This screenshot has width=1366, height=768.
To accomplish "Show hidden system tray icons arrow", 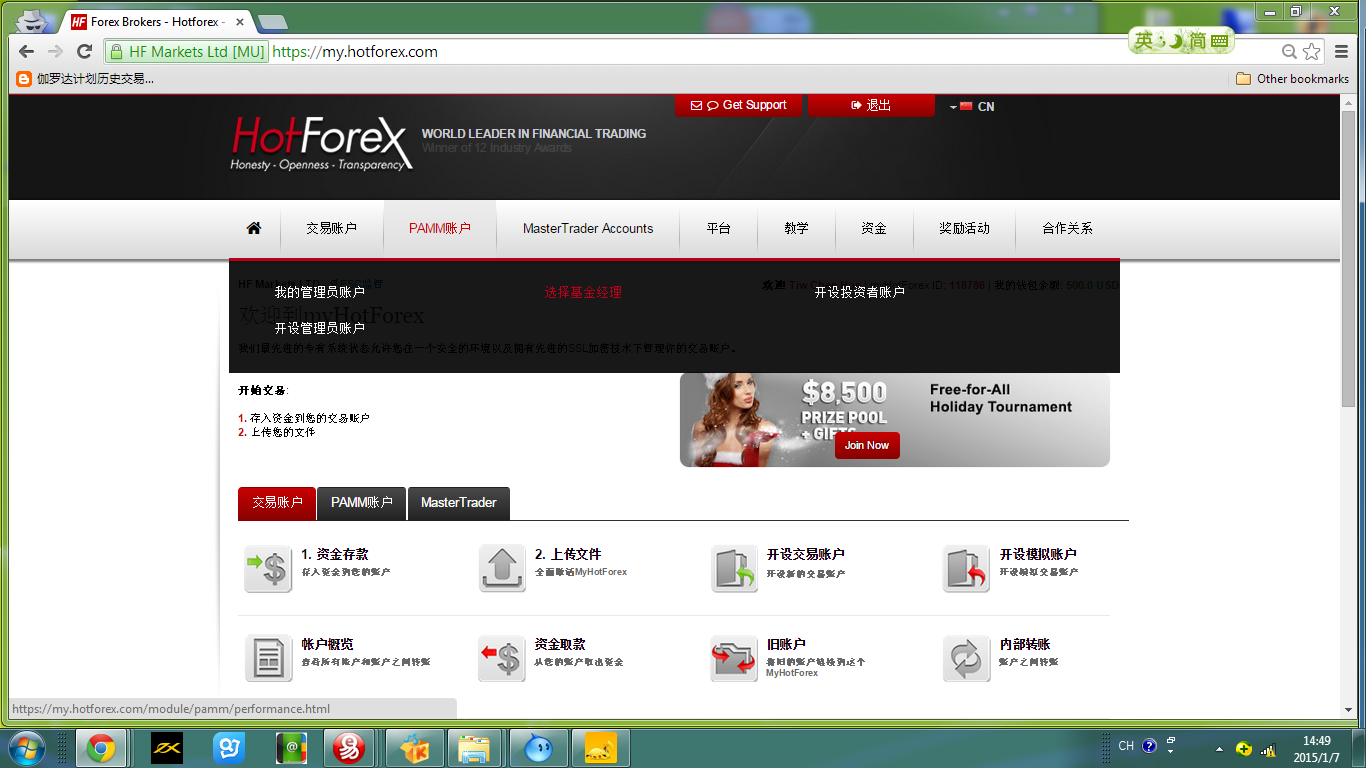I will coord(1219,748).
